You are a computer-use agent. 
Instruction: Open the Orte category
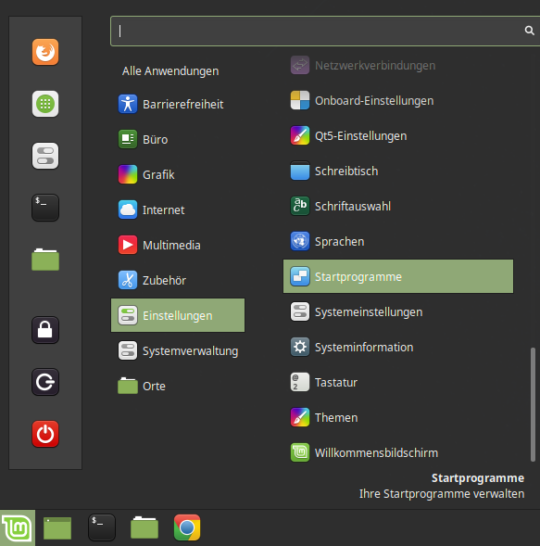[178, 386]
